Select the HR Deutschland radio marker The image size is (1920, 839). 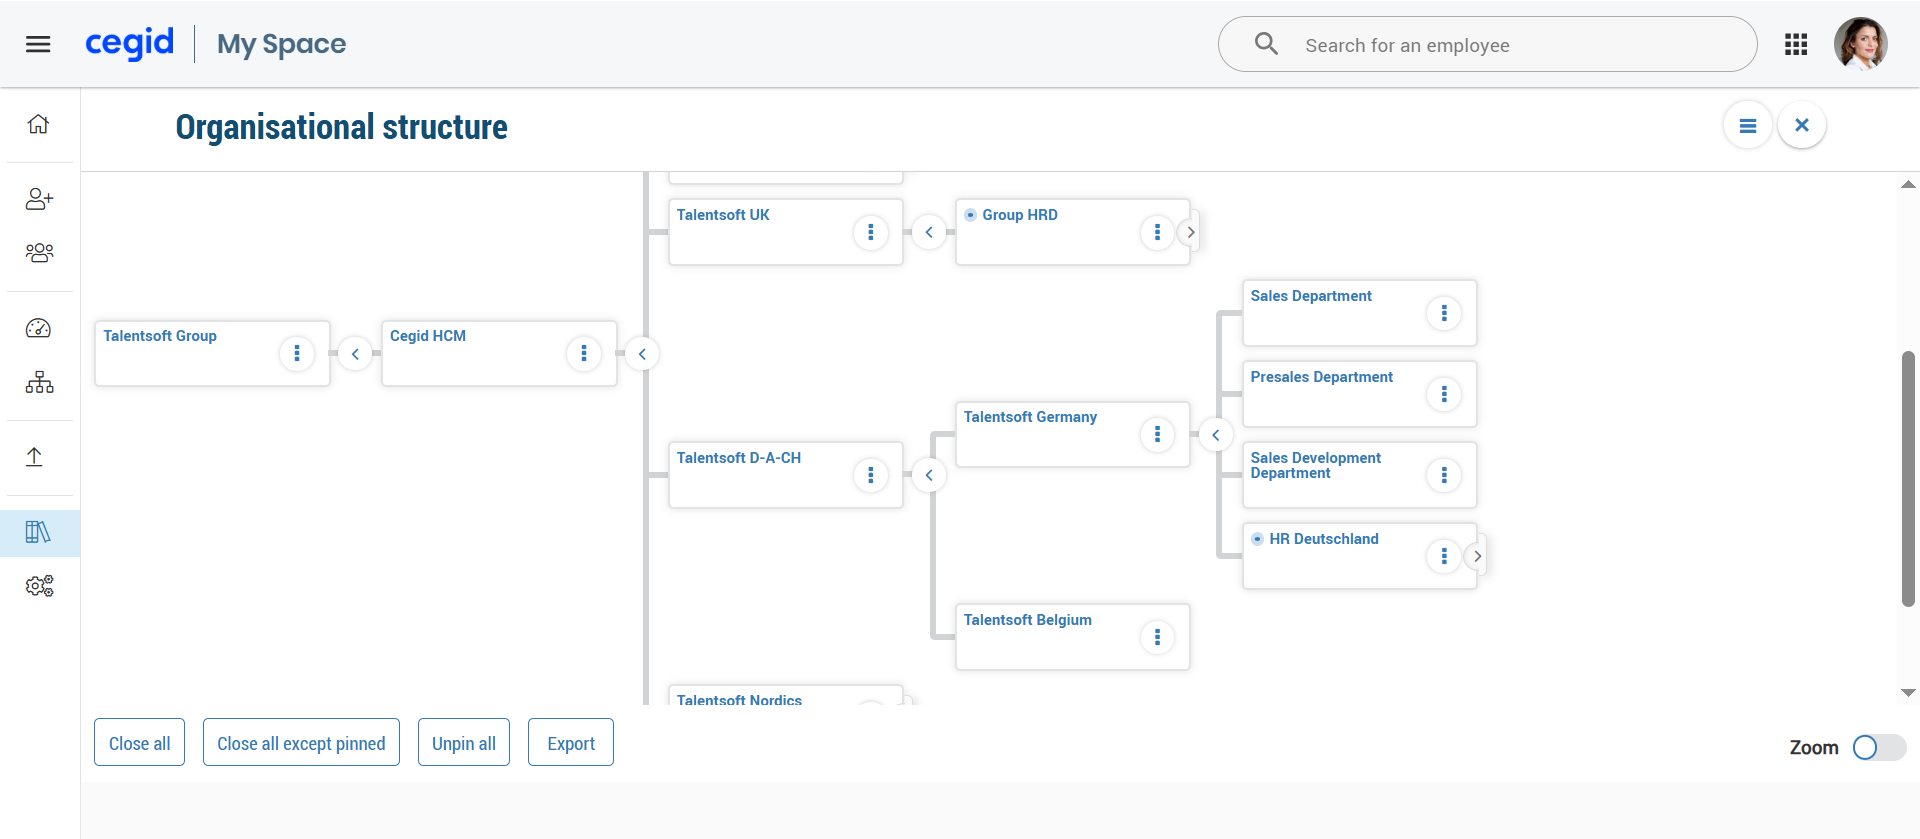coord(1257,539)
